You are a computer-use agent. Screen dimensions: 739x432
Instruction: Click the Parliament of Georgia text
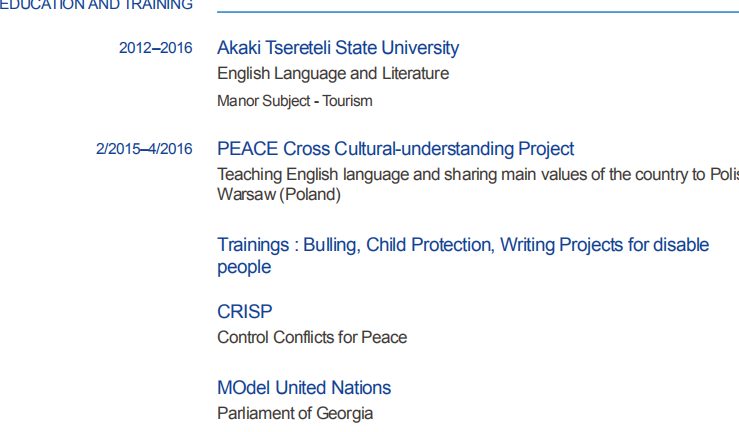coord(294,414)
